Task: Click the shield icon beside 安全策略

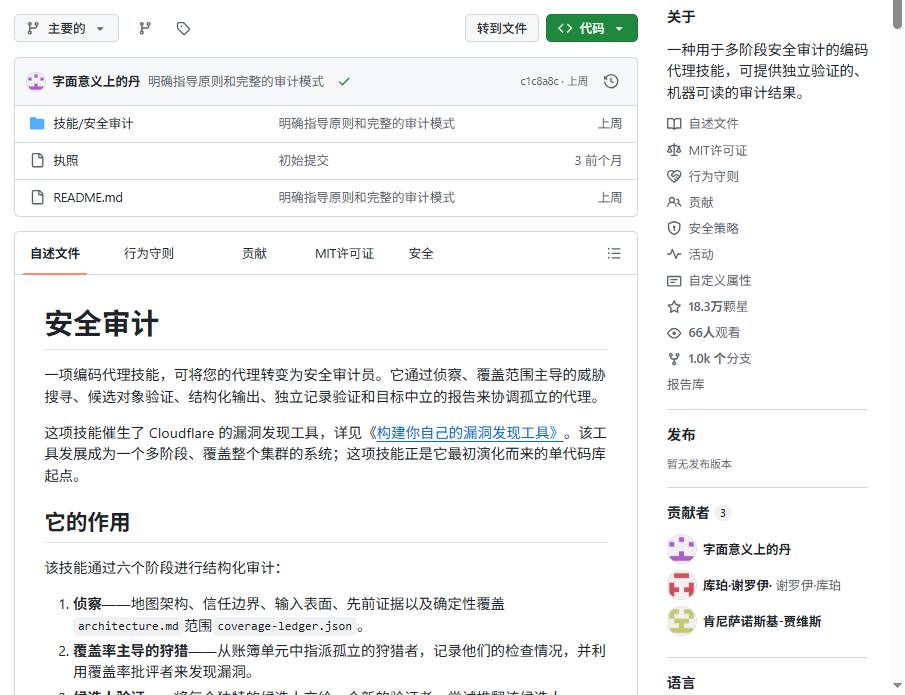Action: coord(674,228)
